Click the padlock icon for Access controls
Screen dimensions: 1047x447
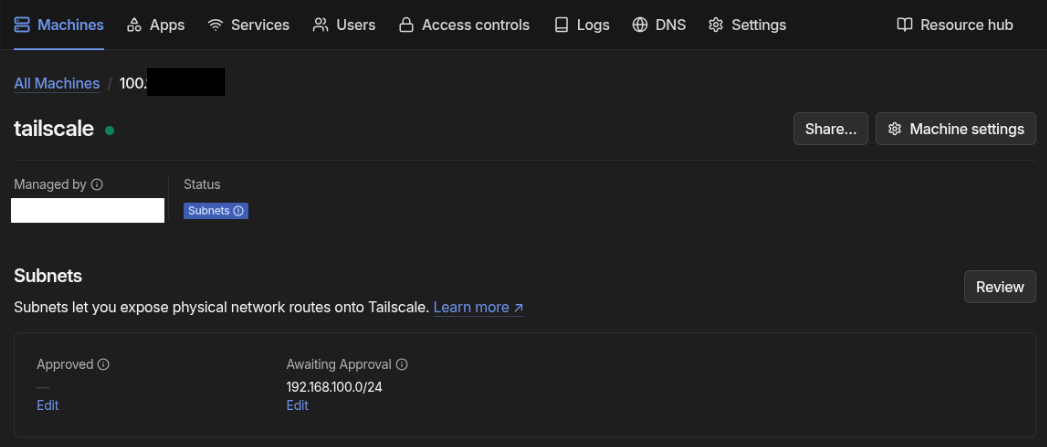pyautogui.click(x=405, y=25)
